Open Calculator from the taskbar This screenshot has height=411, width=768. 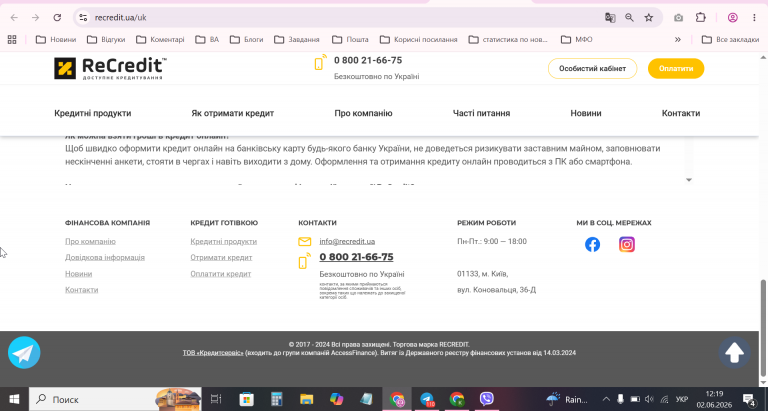277,399
